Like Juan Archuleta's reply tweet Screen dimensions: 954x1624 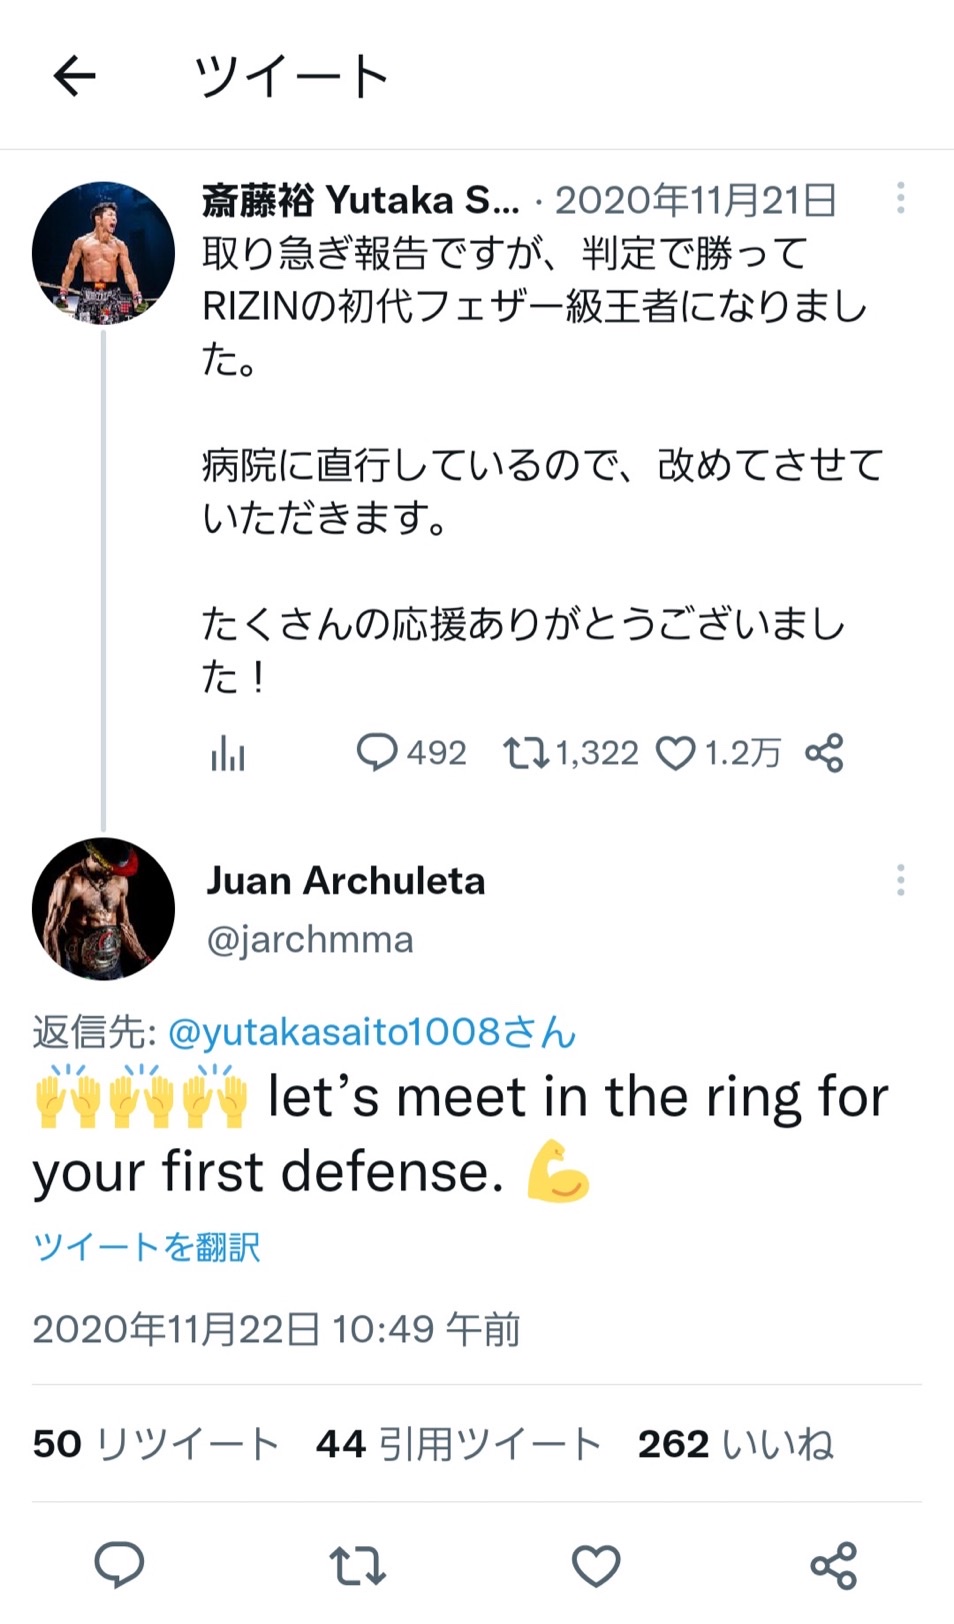[596, 1565]
